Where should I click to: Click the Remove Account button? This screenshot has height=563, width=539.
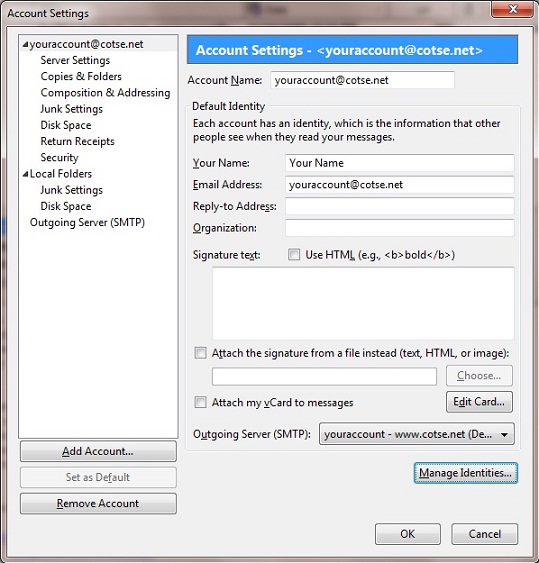(x=98, y=503)
